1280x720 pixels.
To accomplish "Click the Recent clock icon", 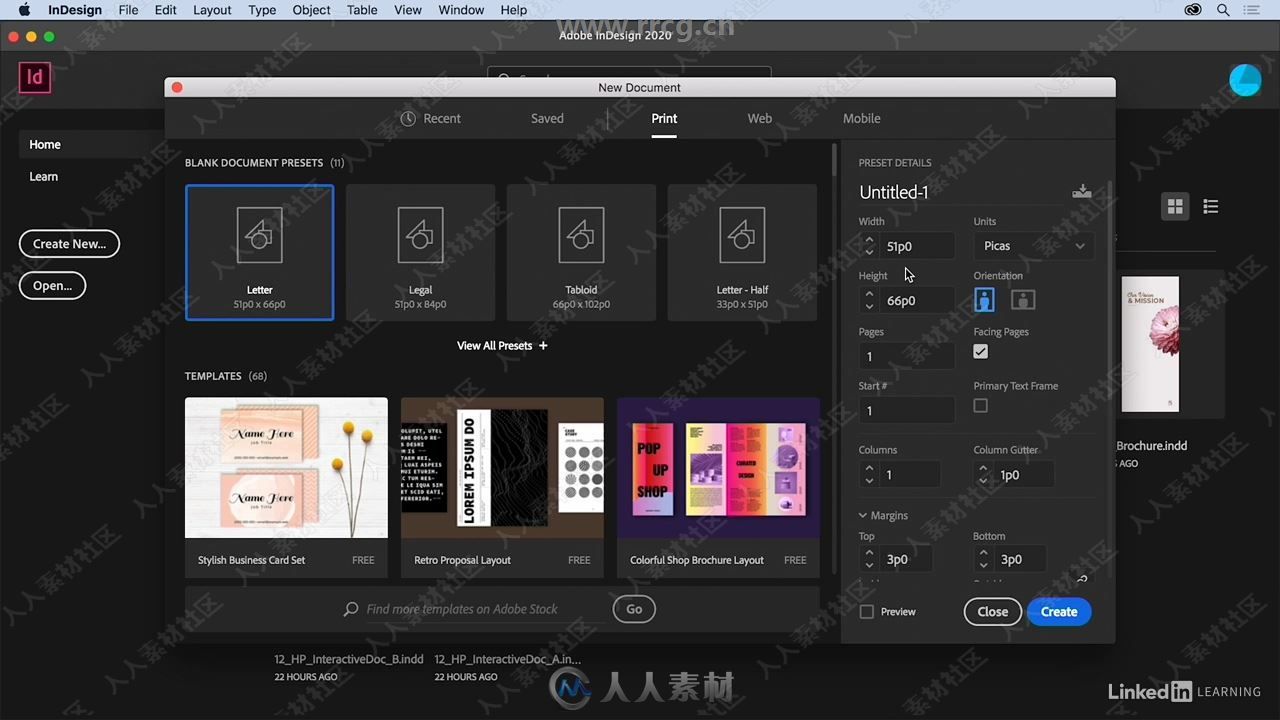I will [408, 118].
